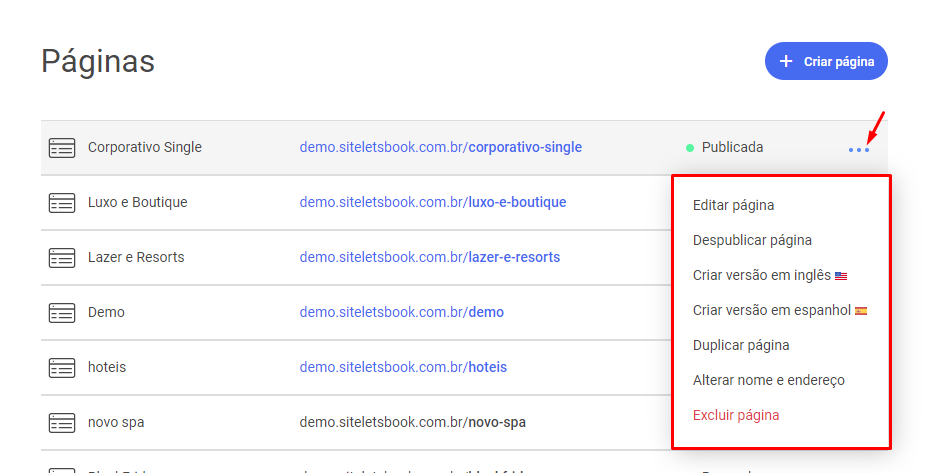Click the Lazer e Resorts page icon

point(62,258)
